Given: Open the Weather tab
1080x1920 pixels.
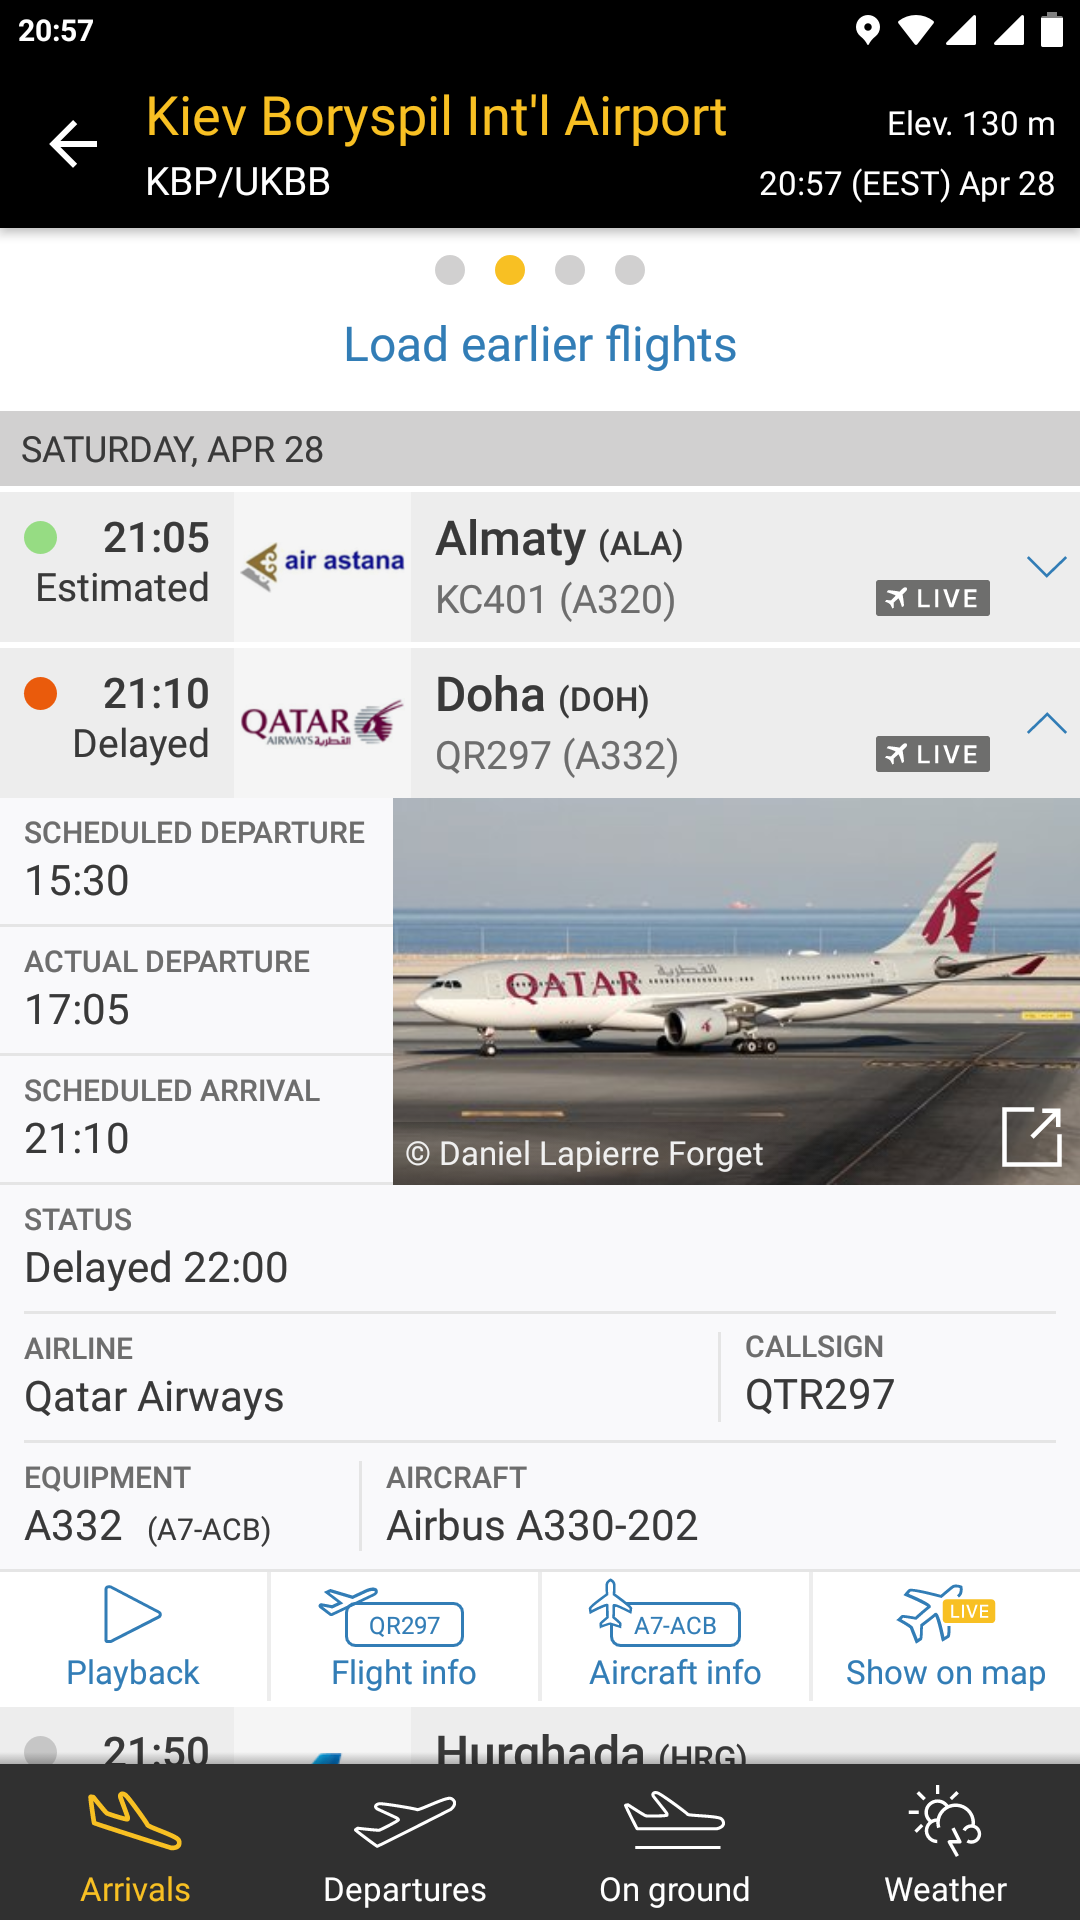Looking at the screenshot, I should [945, 1844].
